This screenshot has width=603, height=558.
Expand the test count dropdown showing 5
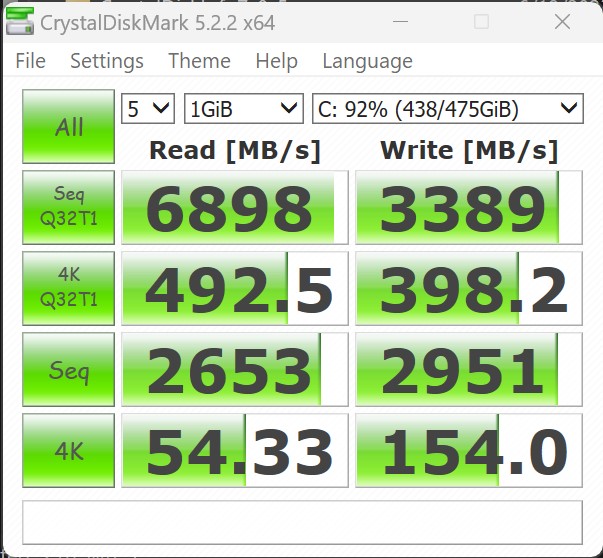(x=148, y=109)
